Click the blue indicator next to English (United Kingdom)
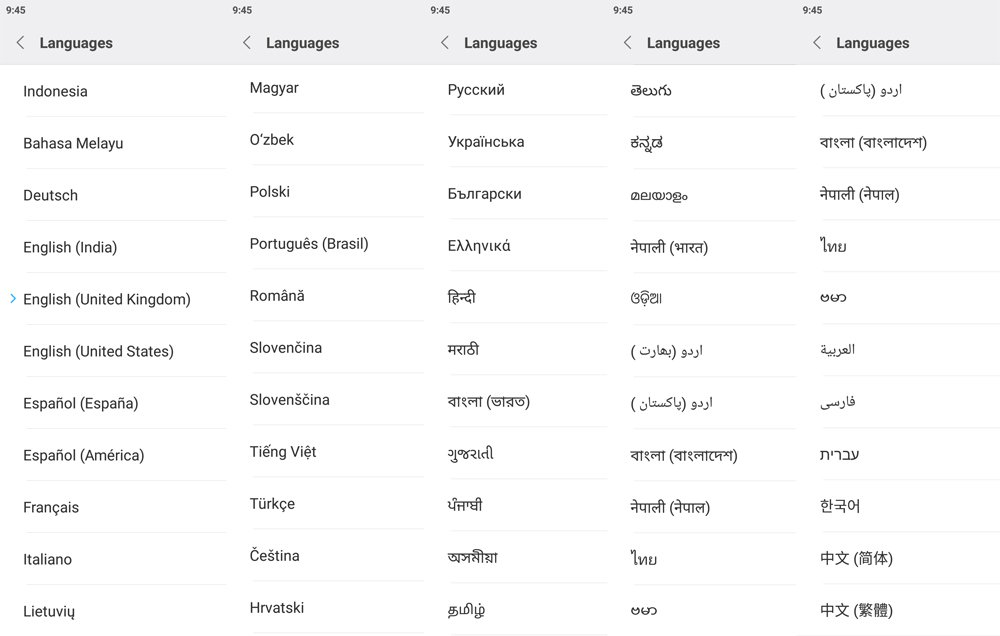This screenshot has height=636, width=1000. [x=11, y=298]
